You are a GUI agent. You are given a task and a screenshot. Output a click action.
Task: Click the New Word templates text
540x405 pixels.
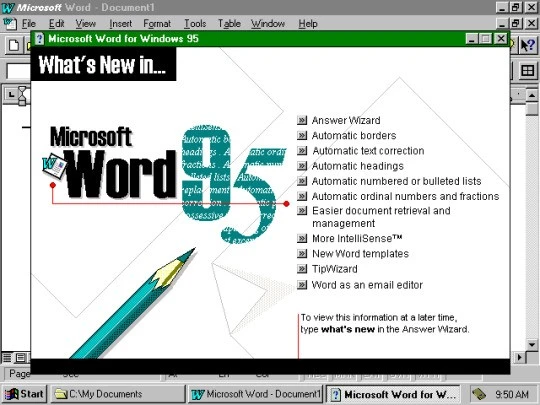[x=360, y=253]
